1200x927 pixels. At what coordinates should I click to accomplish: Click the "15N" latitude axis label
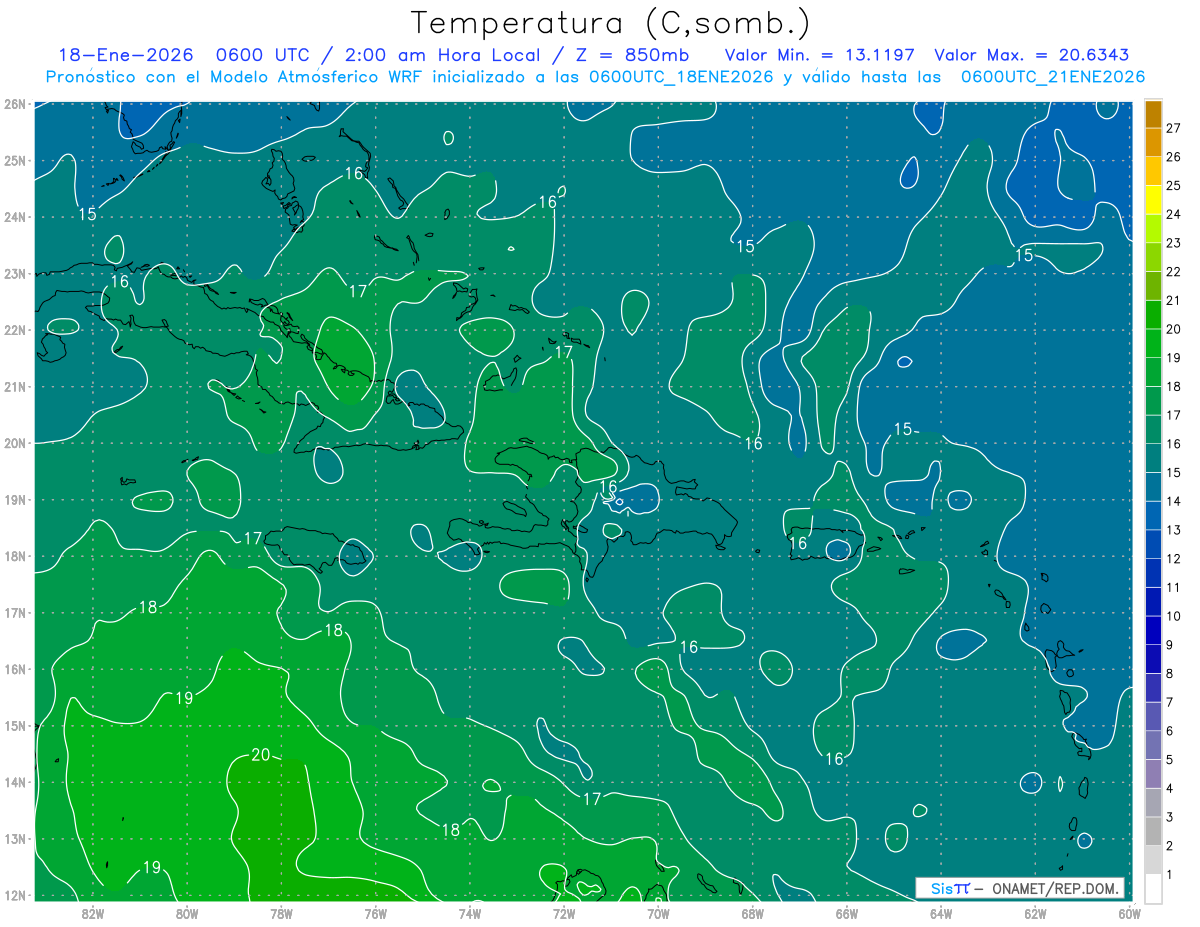(15, 725)
